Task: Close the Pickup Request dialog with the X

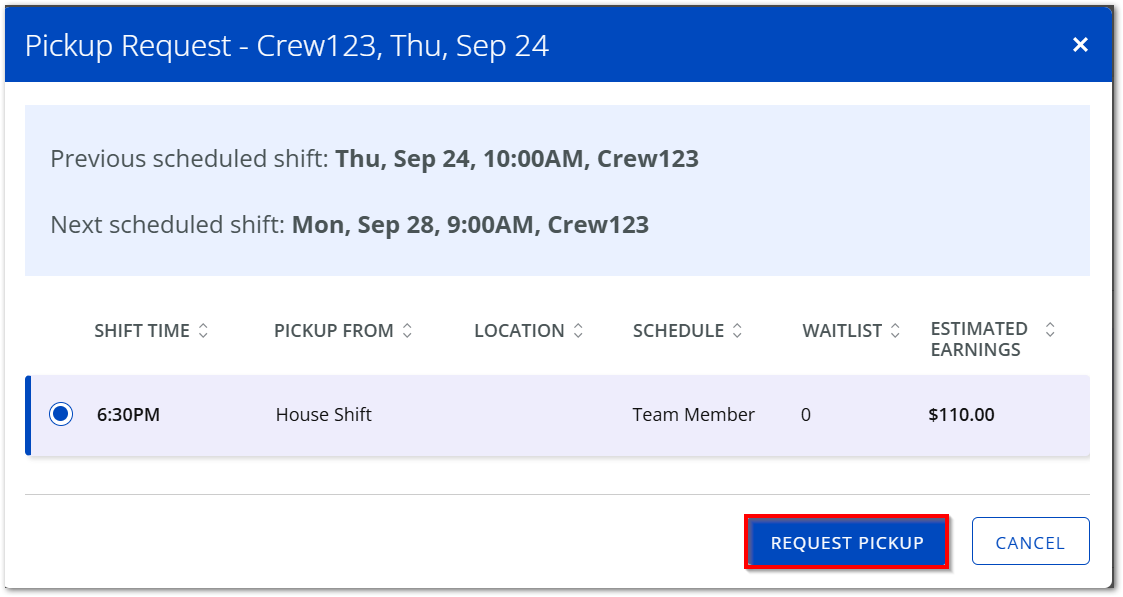Action: [x=1080, y=45]
